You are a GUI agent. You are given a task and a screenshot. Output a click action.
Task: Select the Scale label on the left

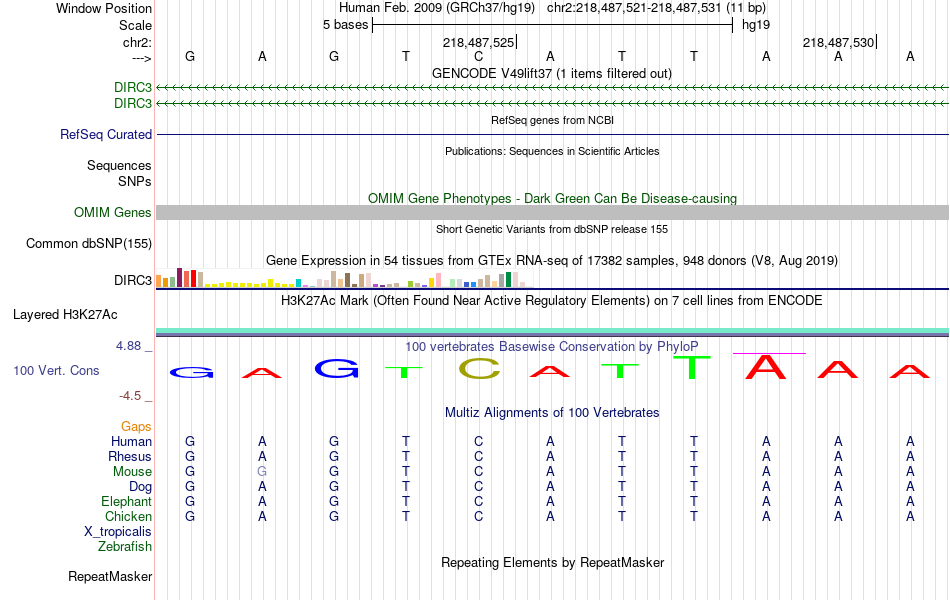click(x=135, y=25)
